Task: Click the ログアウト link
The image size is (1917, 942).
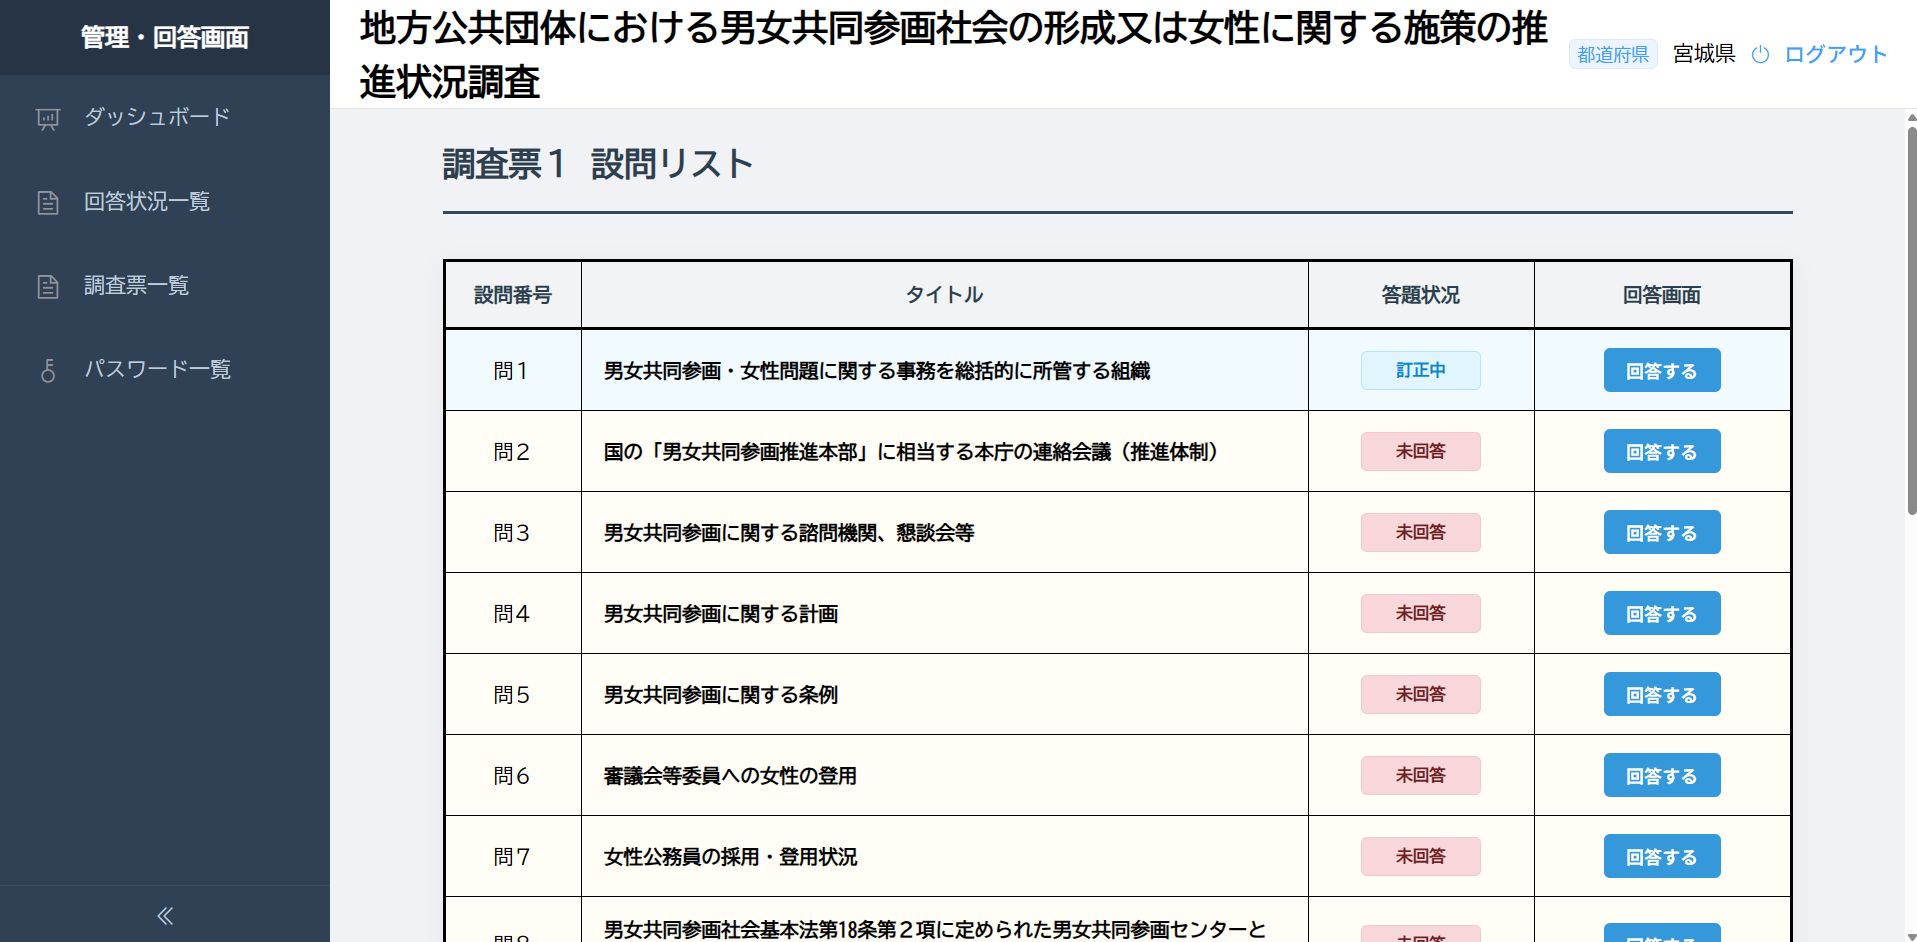Action: (1835, 54)
